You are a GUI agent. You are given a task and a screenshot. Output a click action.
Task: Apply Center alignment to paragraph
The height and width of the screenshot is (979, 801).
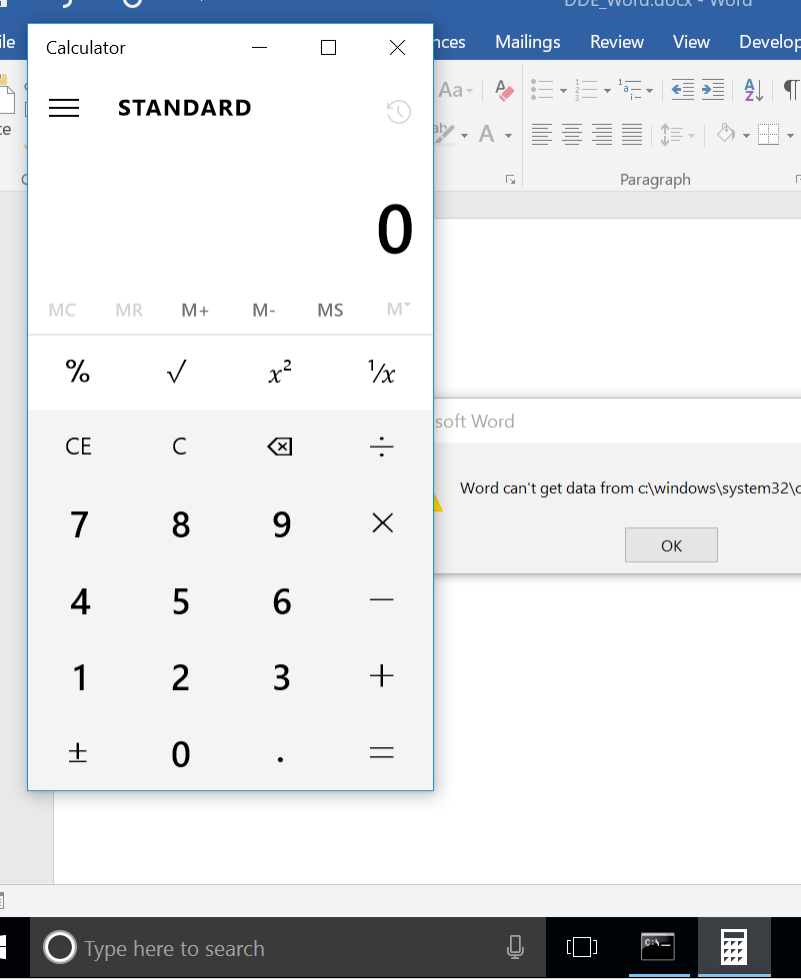[x=572, y=134]
